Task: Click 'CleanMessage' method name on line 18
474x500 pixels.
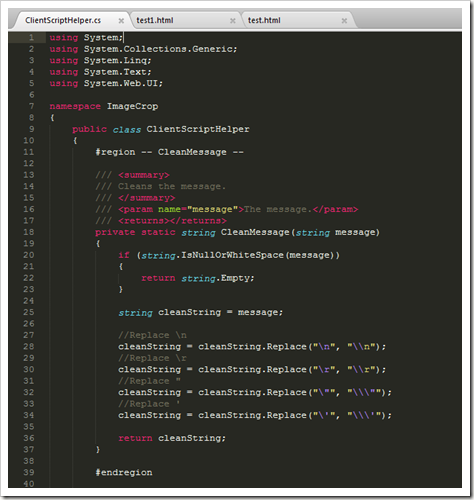Action: click(x=255, y=232)
